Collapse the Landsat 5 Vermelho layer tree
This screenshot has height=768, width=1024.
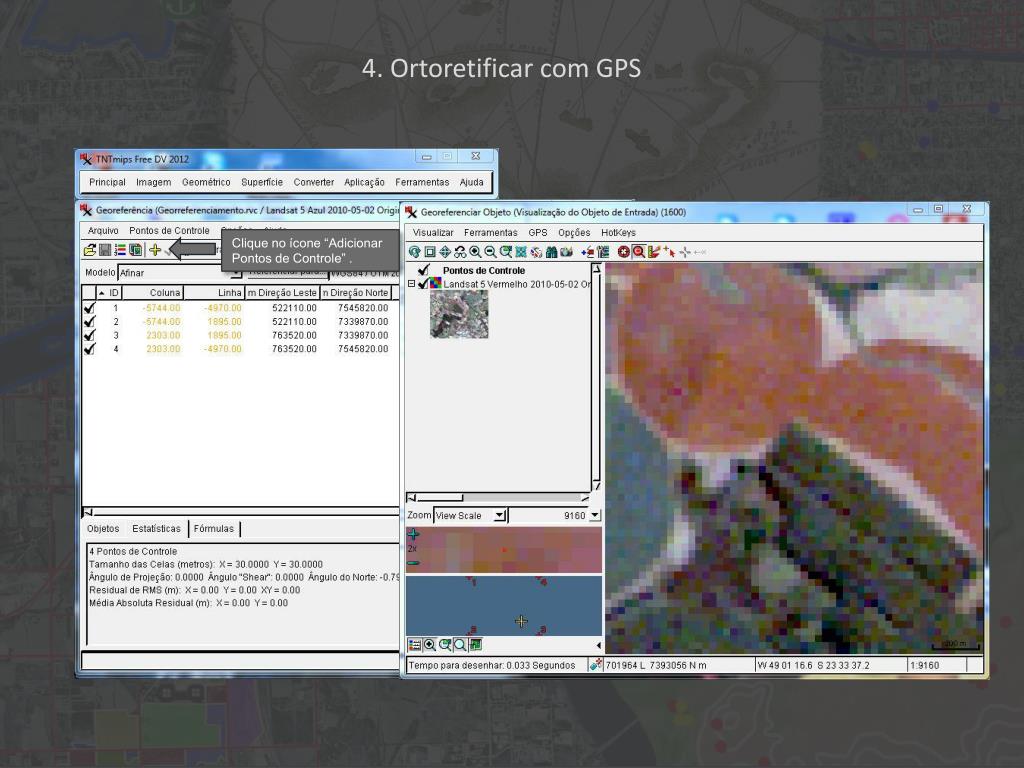coord(411,284)
